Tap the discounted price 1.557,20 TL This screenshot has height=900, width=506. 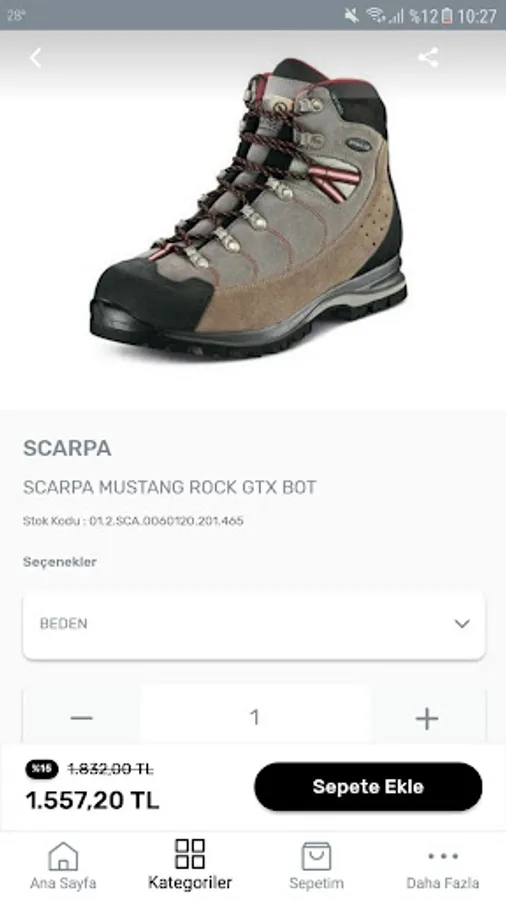click(x=92, y=800)
